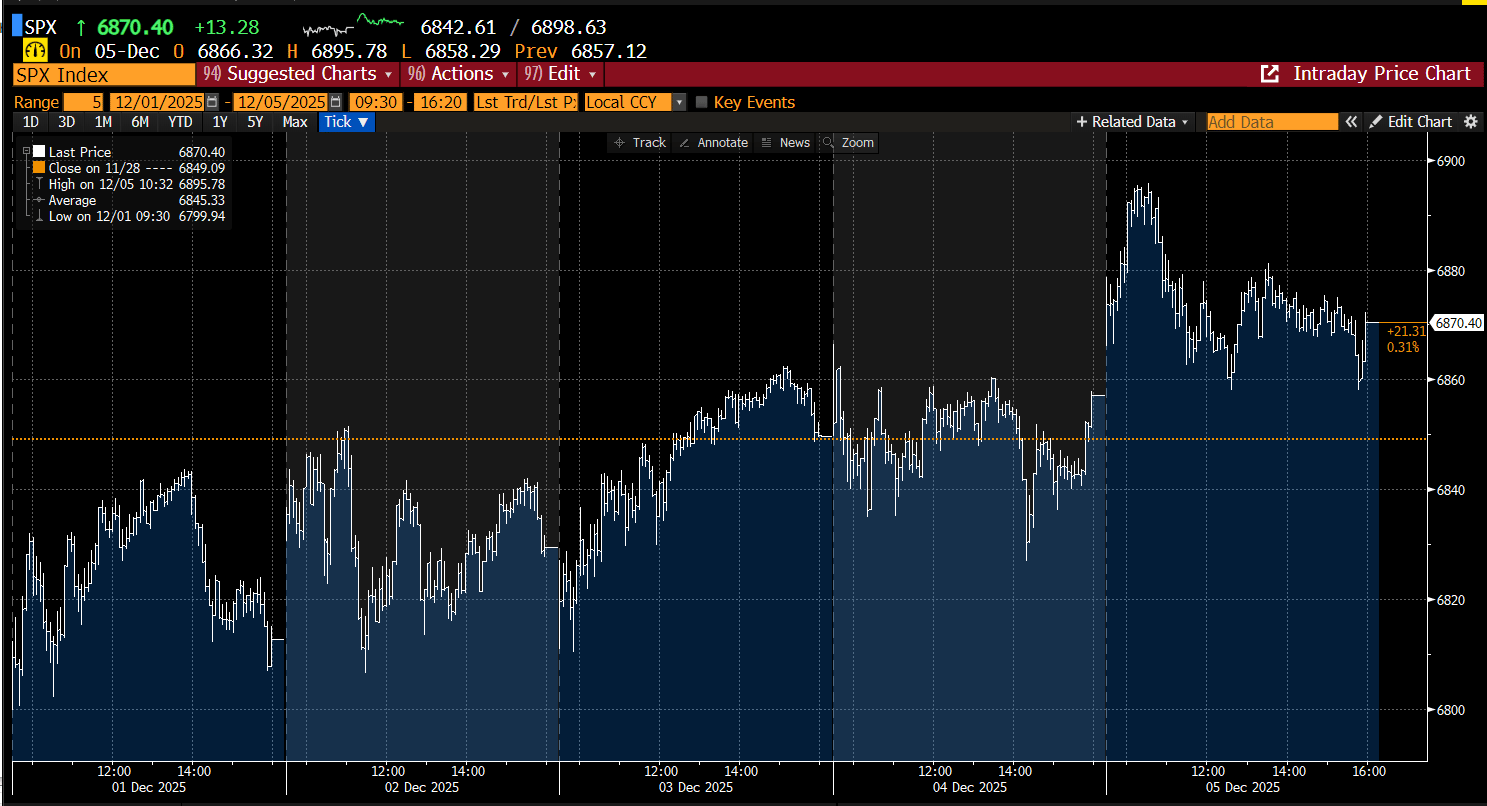Open the start date calendar picker for 12/01/2025

[x=212, y=102]
